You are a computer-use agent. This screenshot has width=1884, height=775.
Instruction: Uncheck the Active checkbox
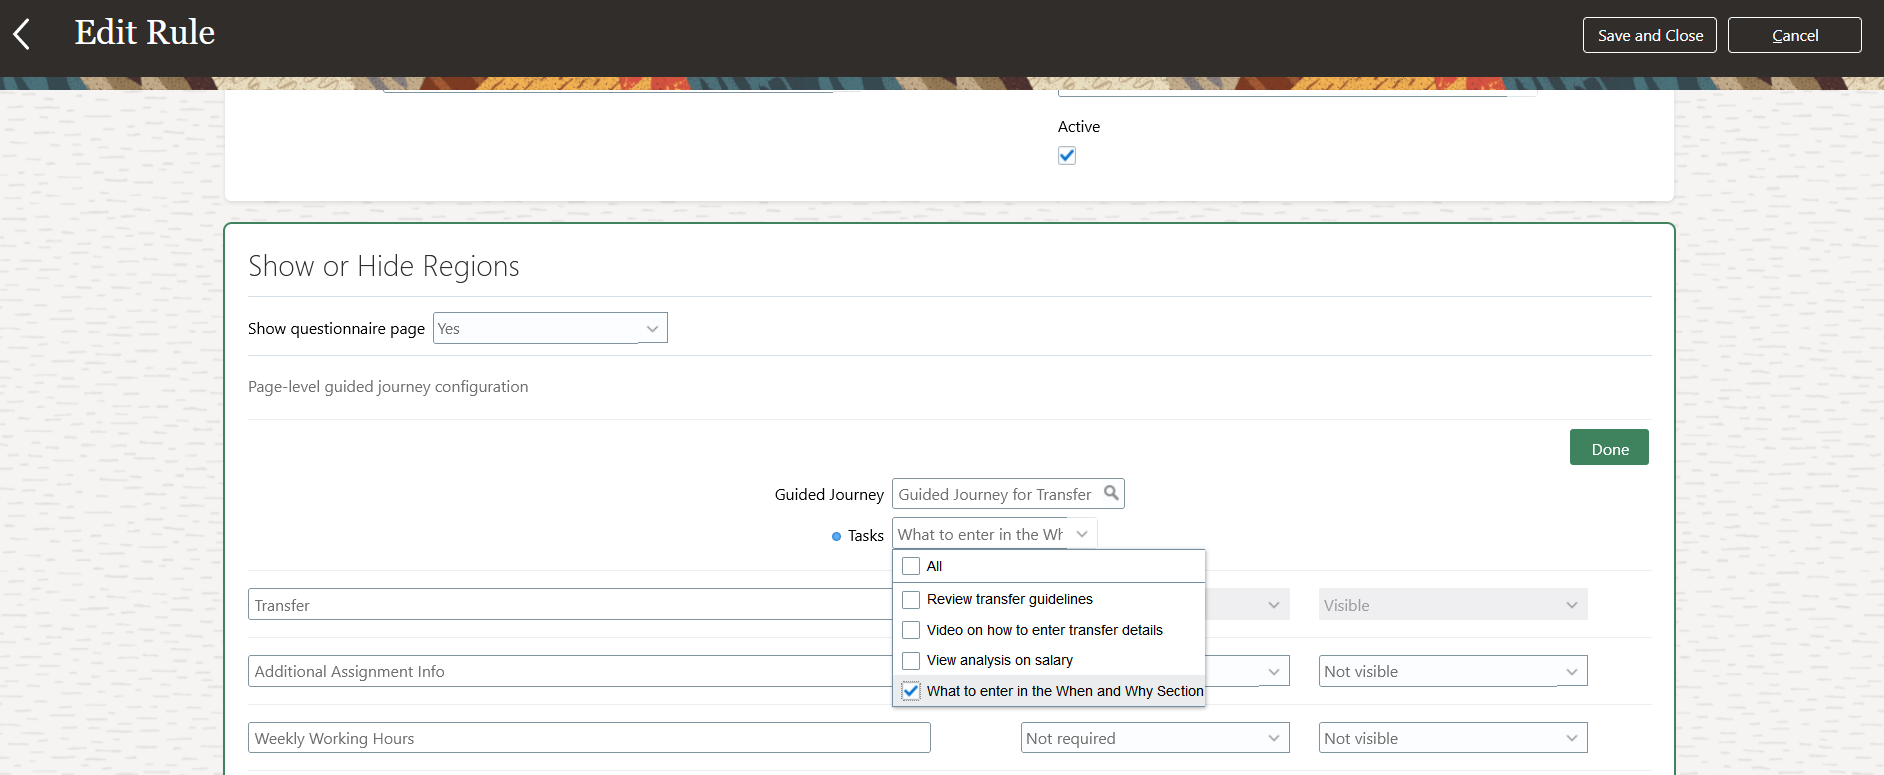pyautogui.click(x=1067, y=155)
